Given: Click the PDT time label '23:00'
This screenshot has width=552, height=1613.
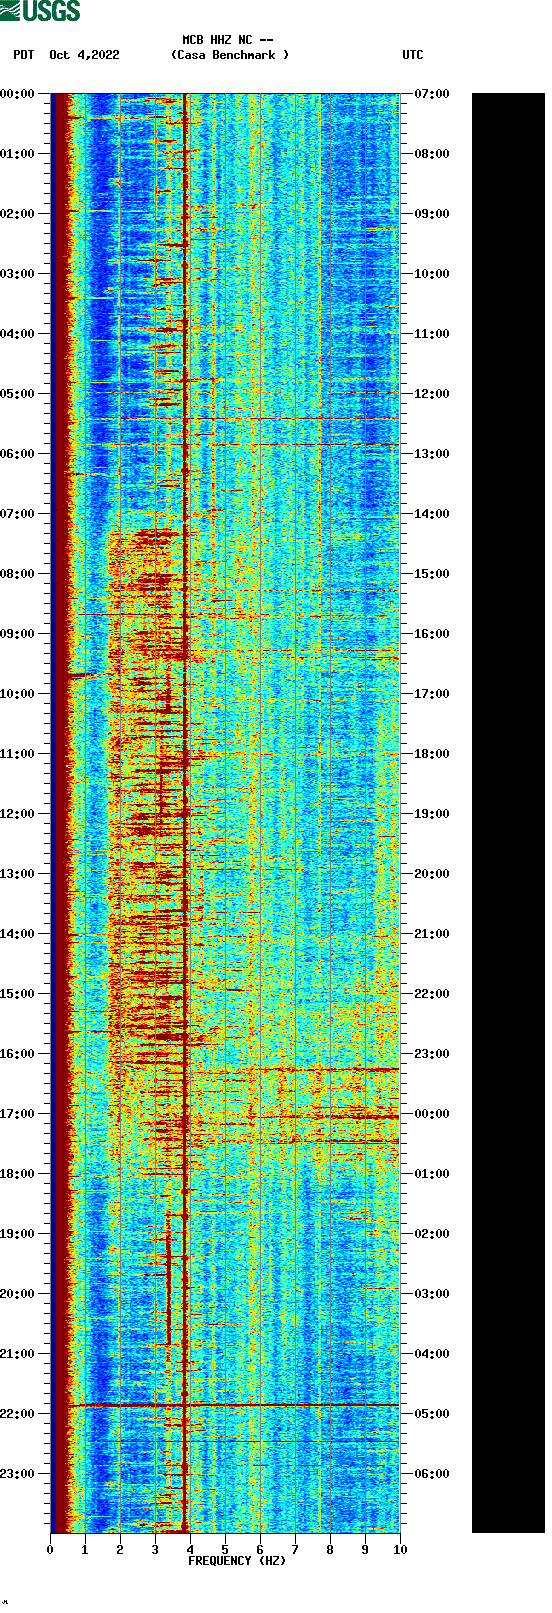Looking at the screenshot, I should tap(17, 1474).
